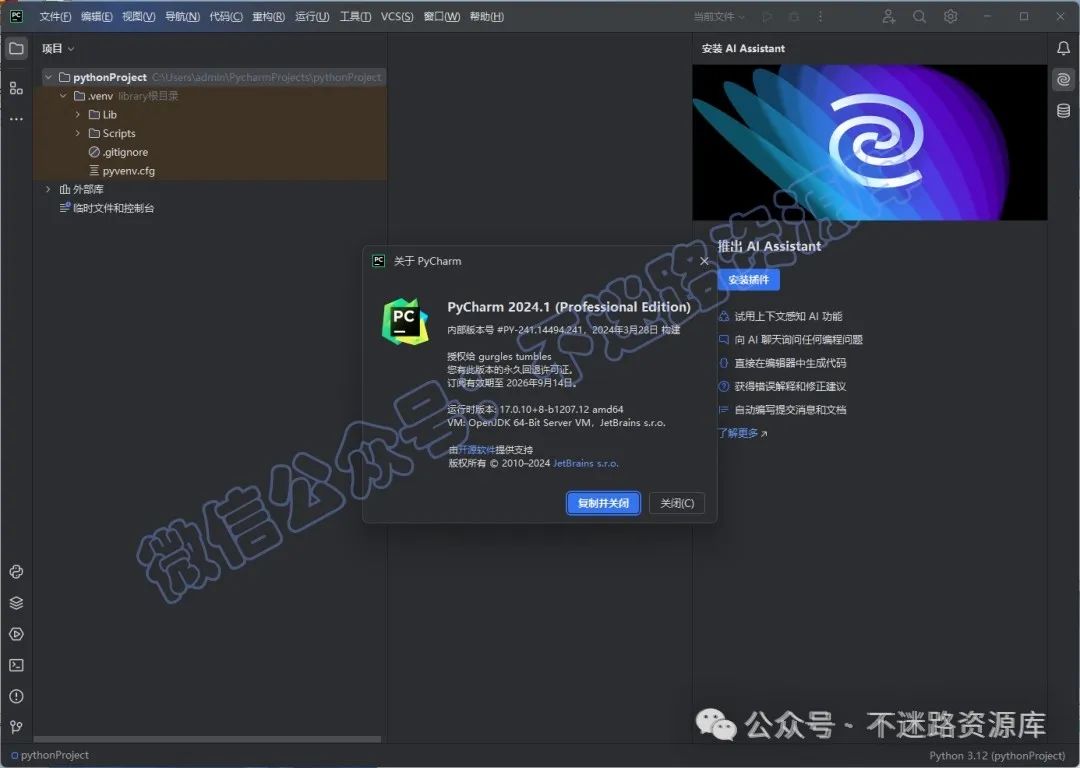Image resolution: width=1080 pixels, height=768 pixels.
Task: Close the About PyCharm dialog with X
Action: point(704,261)
